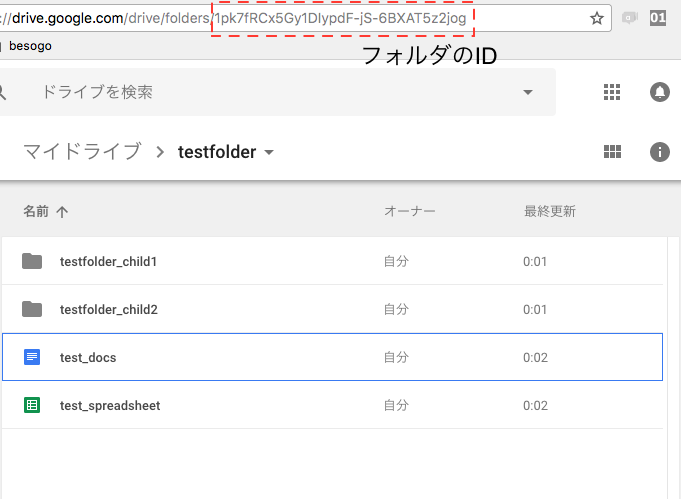Viewport: 681px width, 499px height.
Task: Click the browser extension icon labeled 01
Action: [659, 18]
